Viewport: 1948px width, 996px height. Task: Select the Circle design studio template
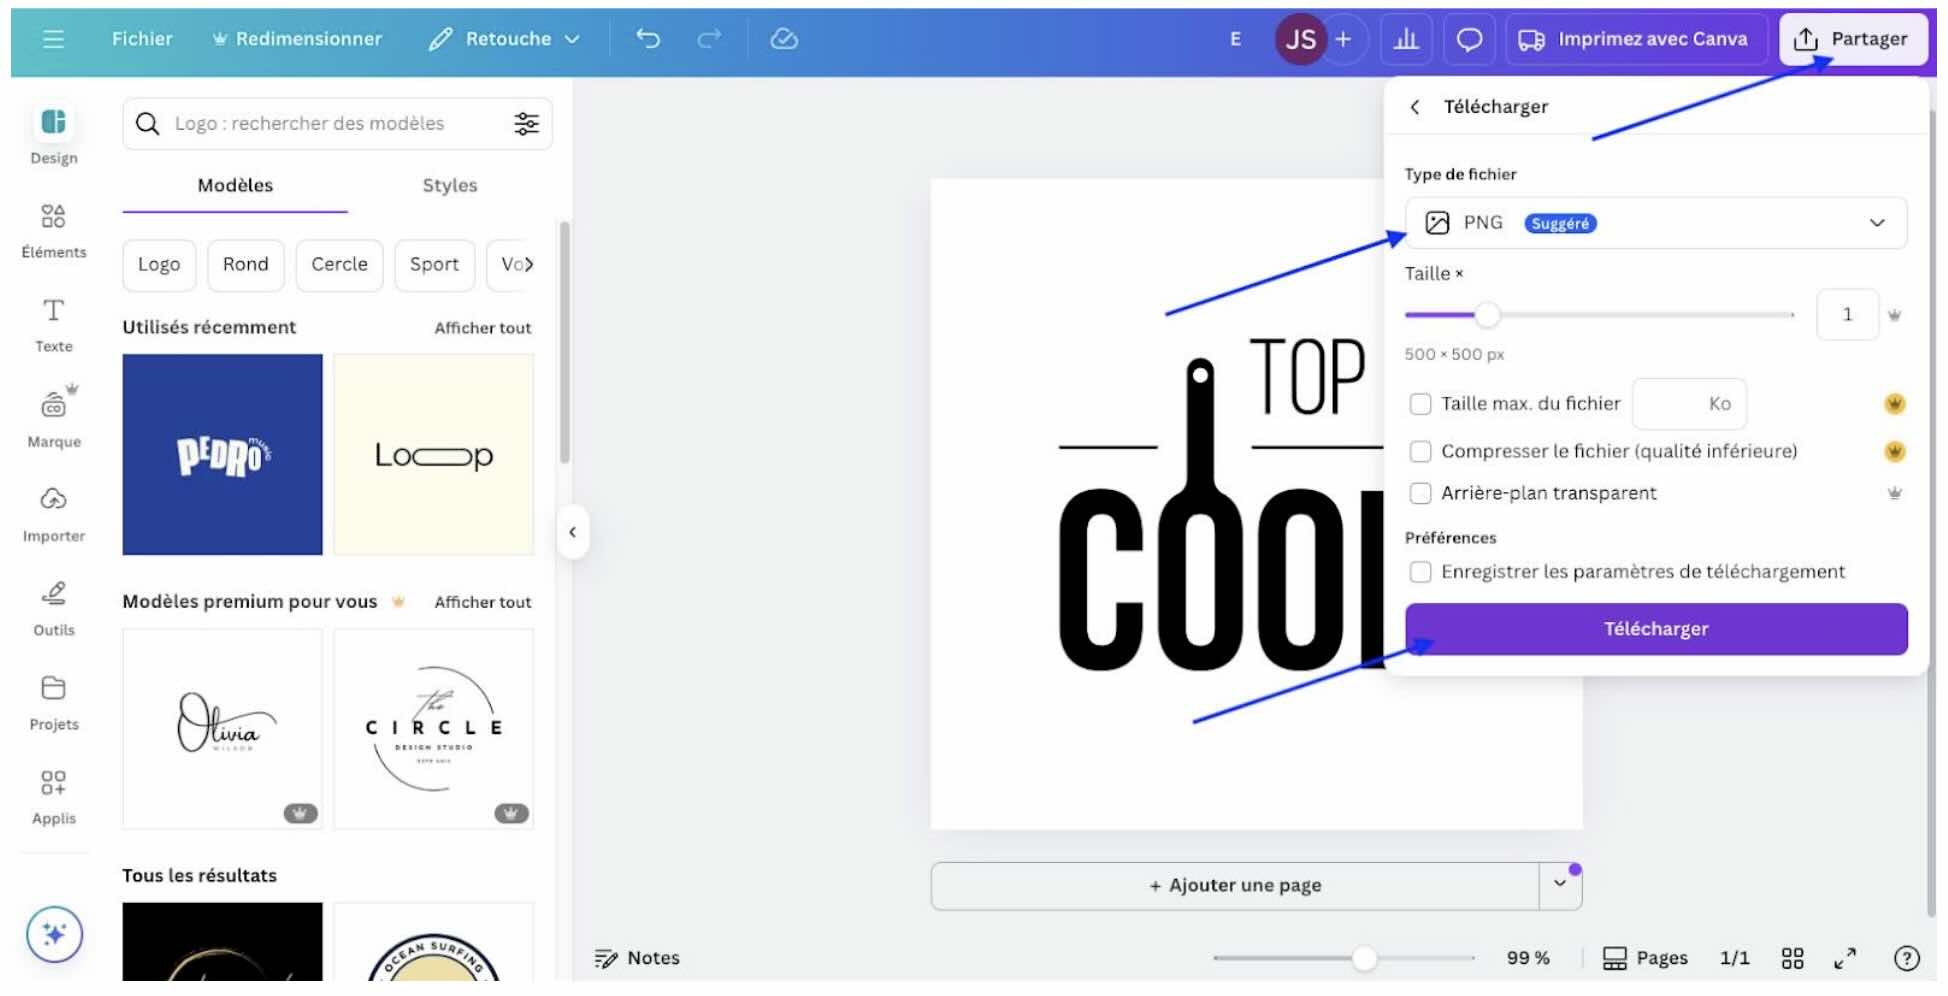coord(433,729)
